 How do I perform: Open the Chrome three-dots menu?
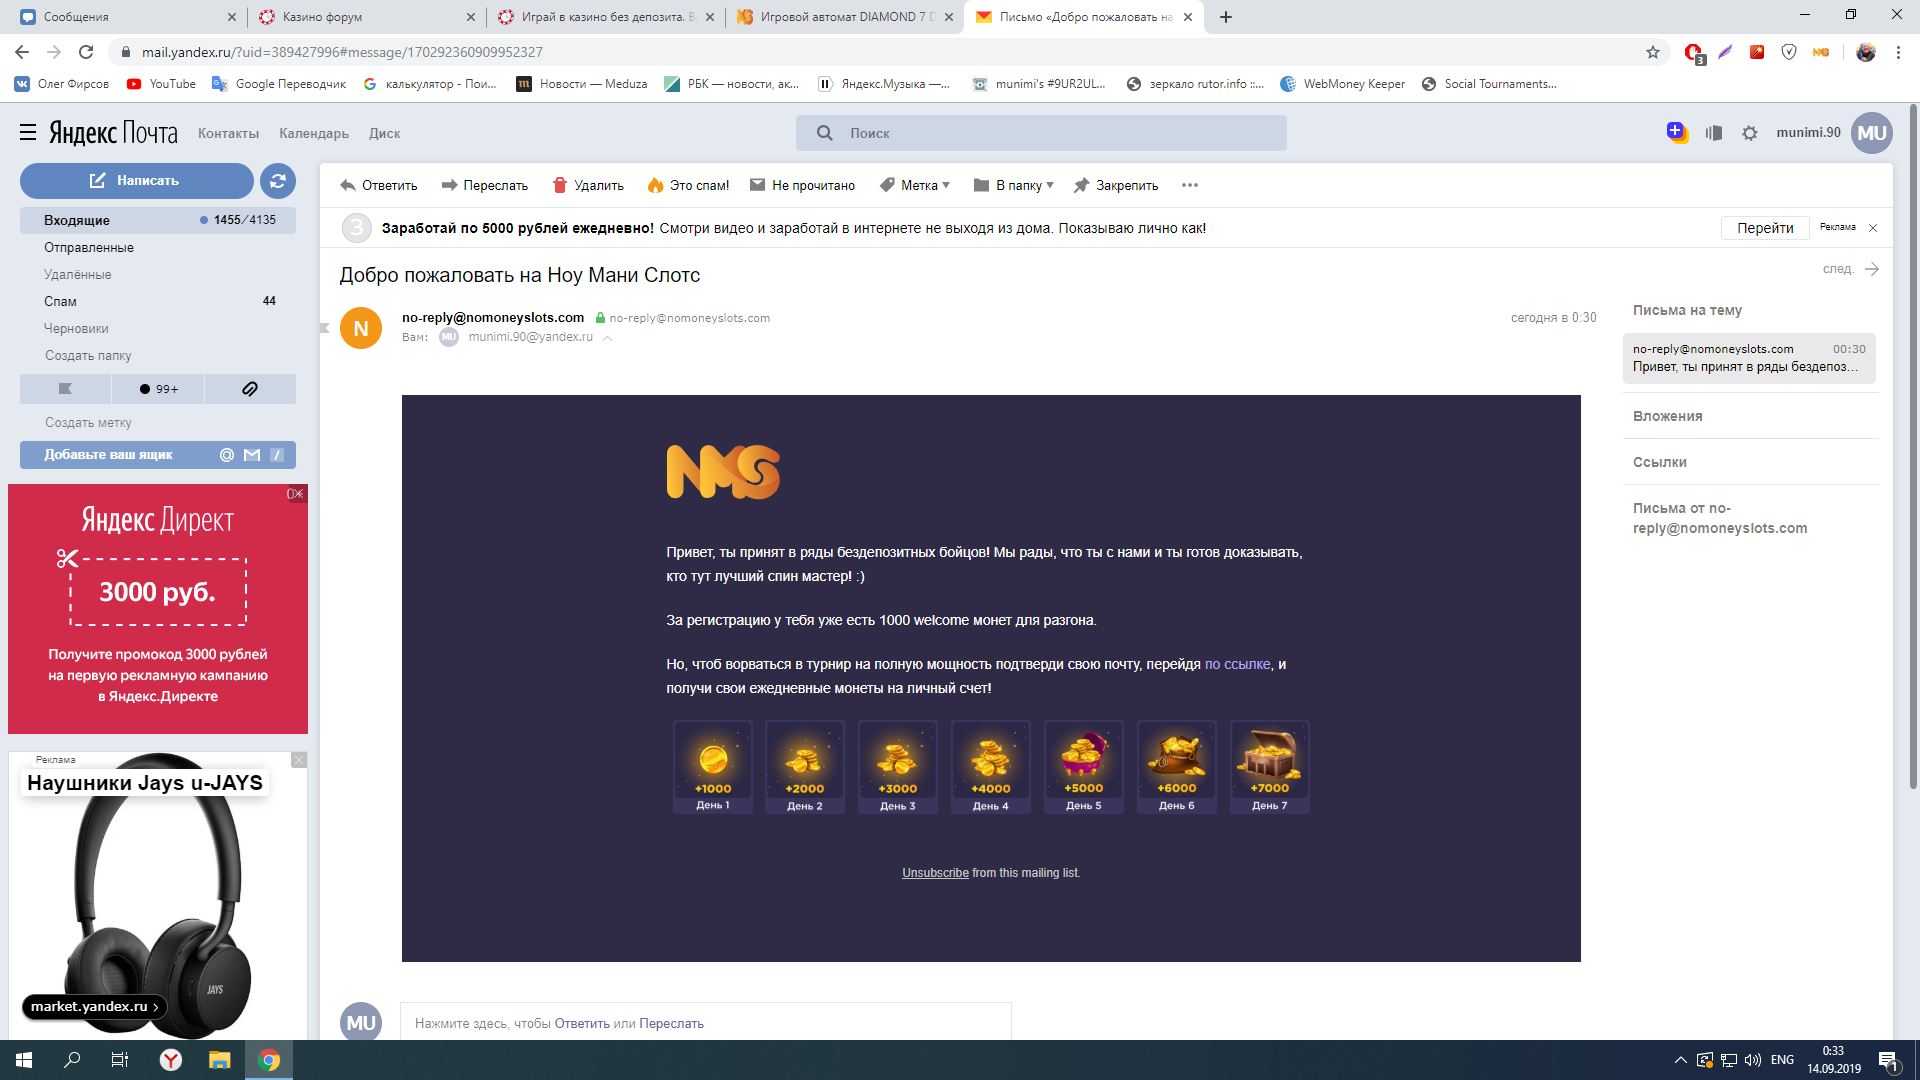click(1898, 52)
